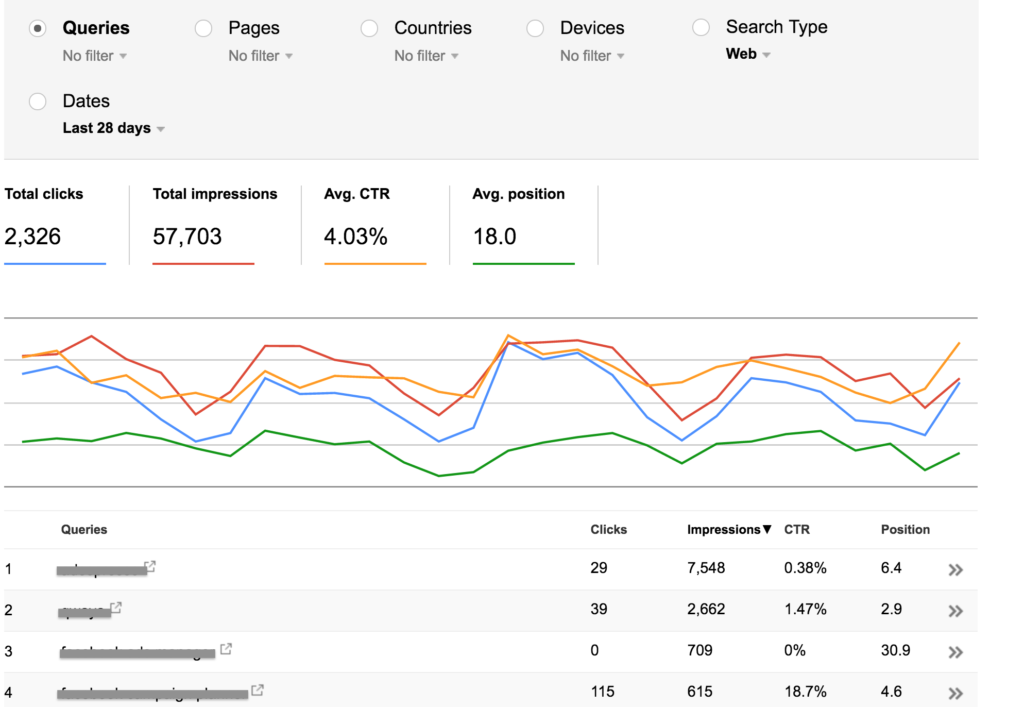Toggle the Avg. CTR metric
This screenshot has width=1024, height=707.
click(375, 225)
